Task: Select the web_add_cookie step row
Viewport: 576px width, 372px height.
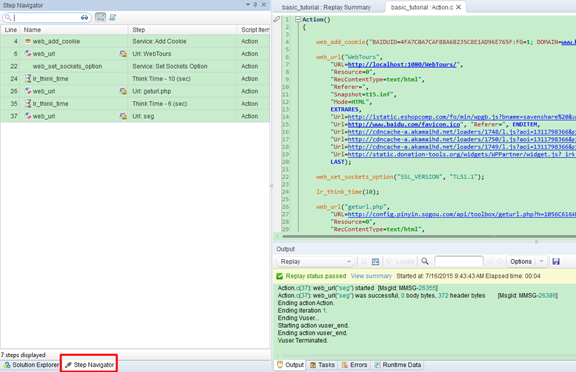Action: pos(135,41)
